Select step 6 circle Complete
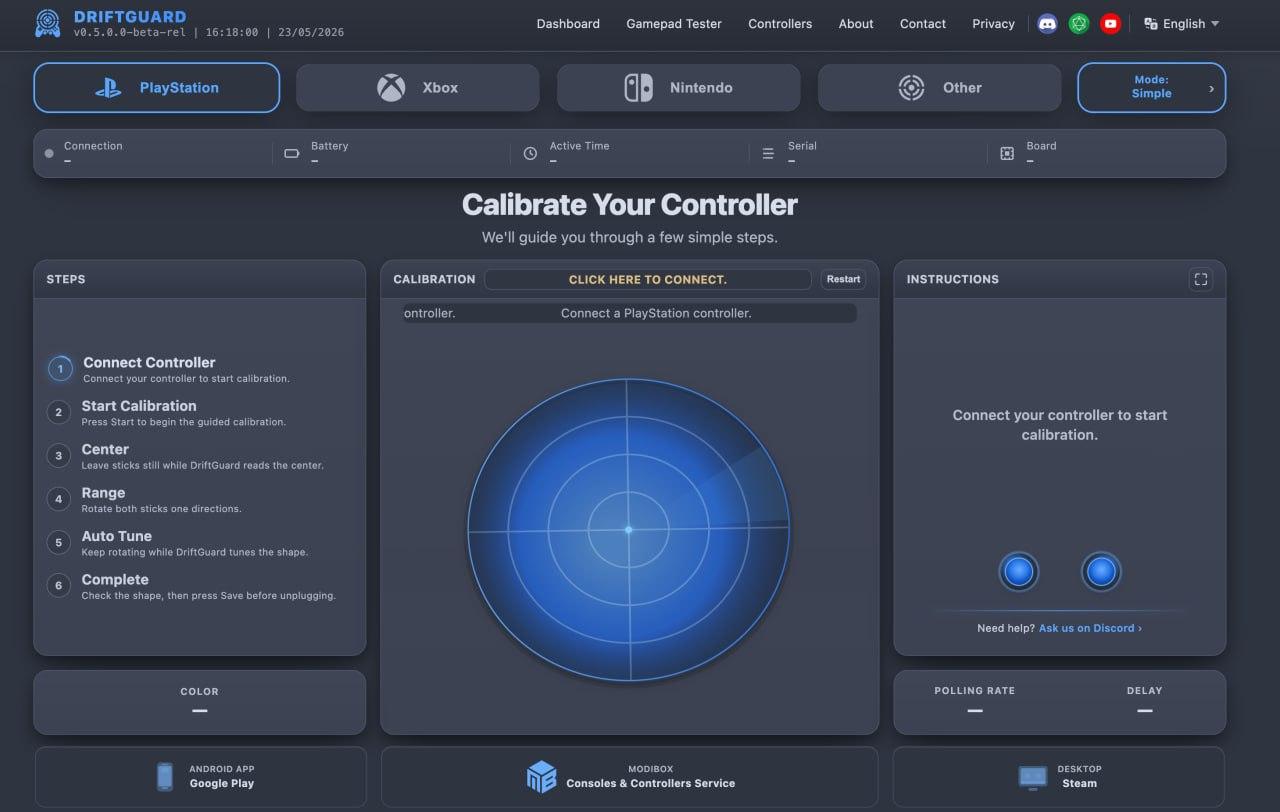Image resolution: width=1280 pixels, height=812 pixels. [x=59, y=586]
